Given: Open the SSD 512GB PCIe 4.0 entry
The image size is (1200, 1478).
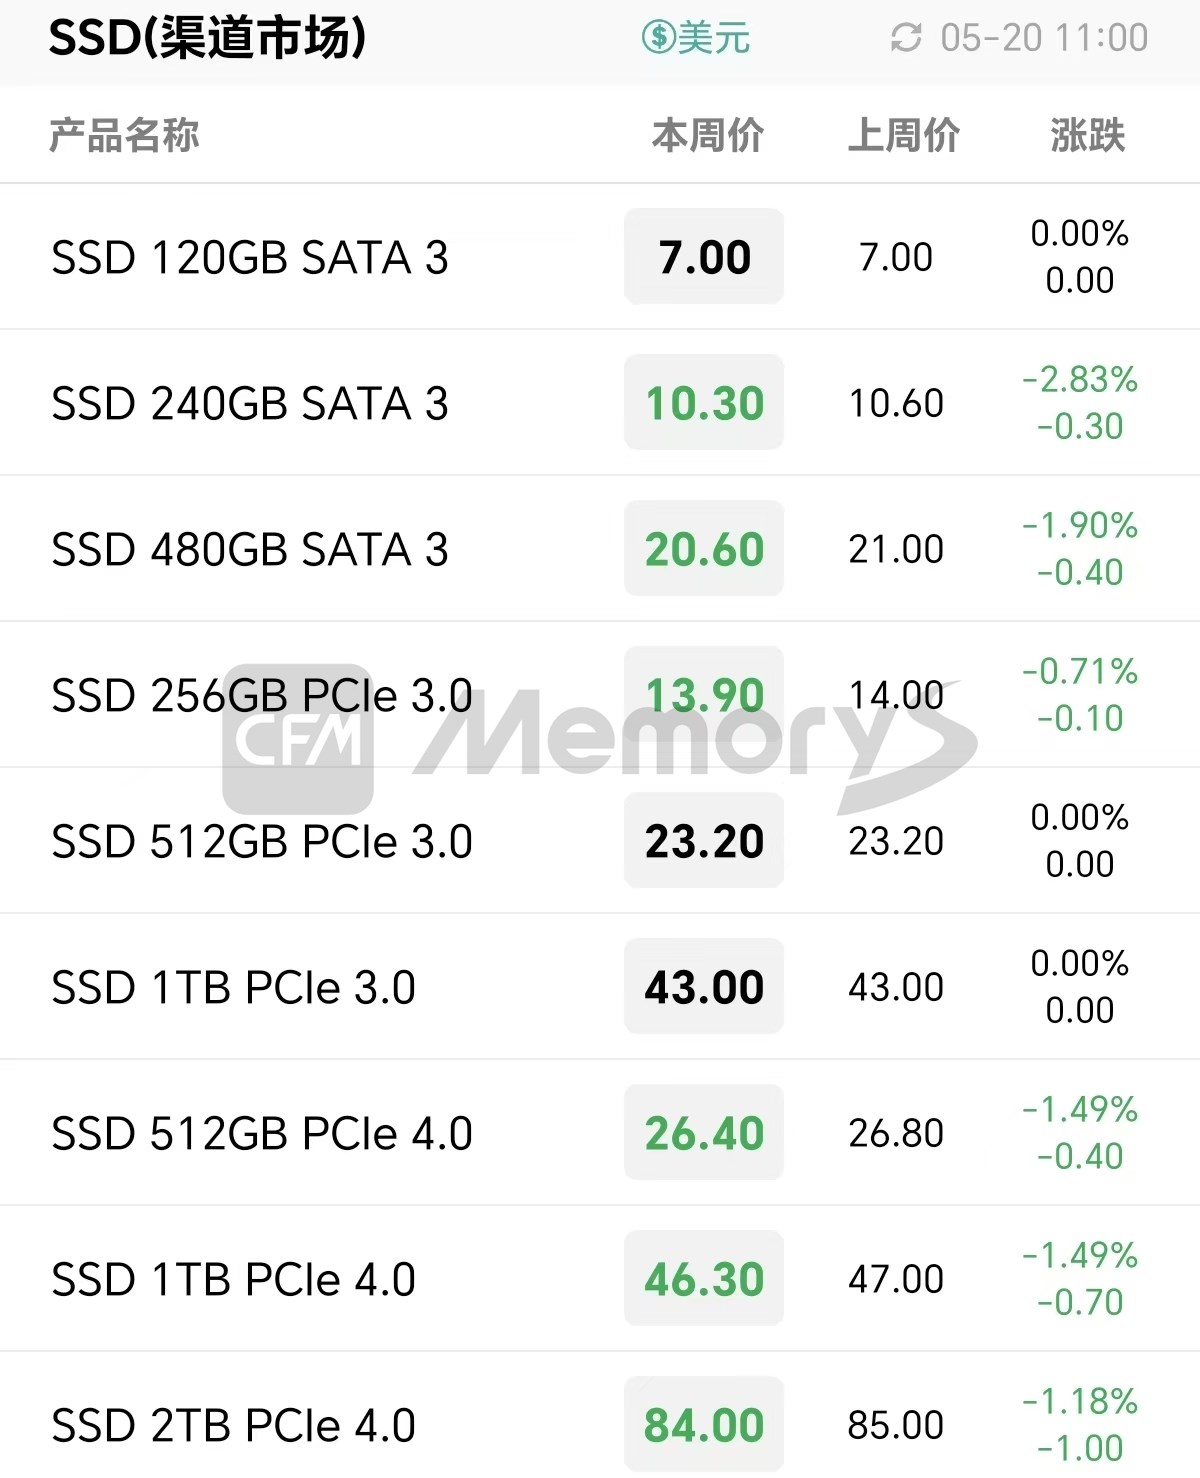Looking at the screenshot, I should (261, 1133).
